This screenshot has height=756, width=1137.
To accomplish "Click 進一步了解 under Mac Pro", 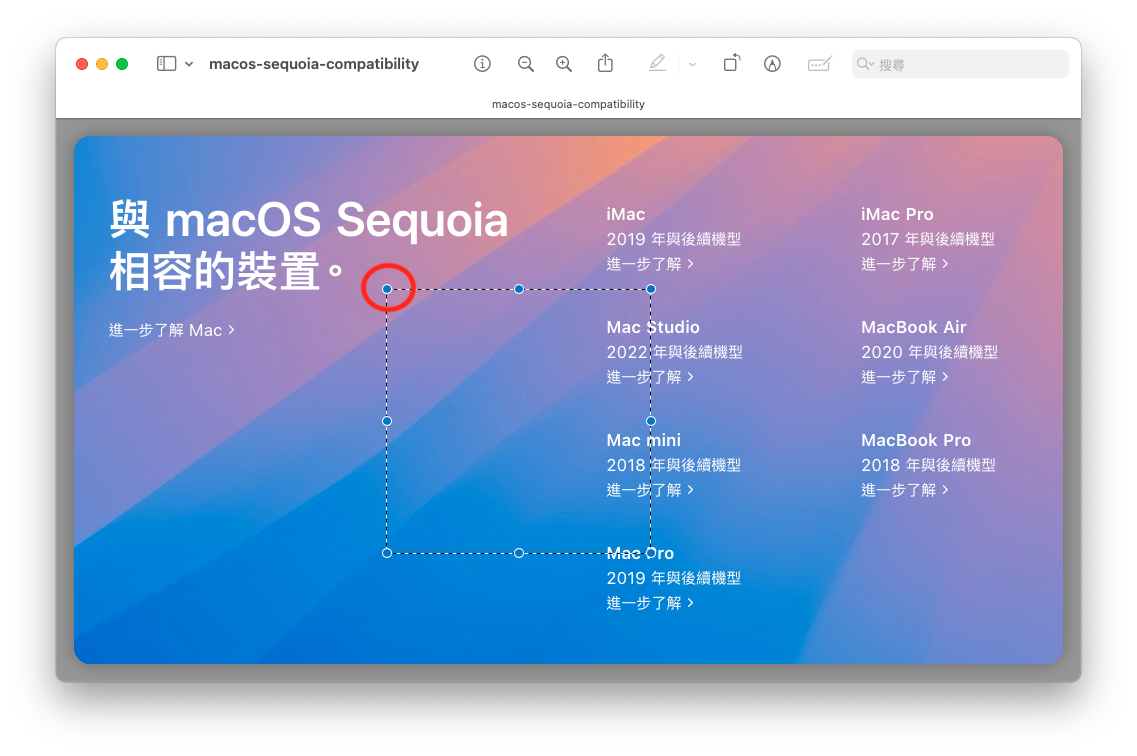I will (650, 603).
